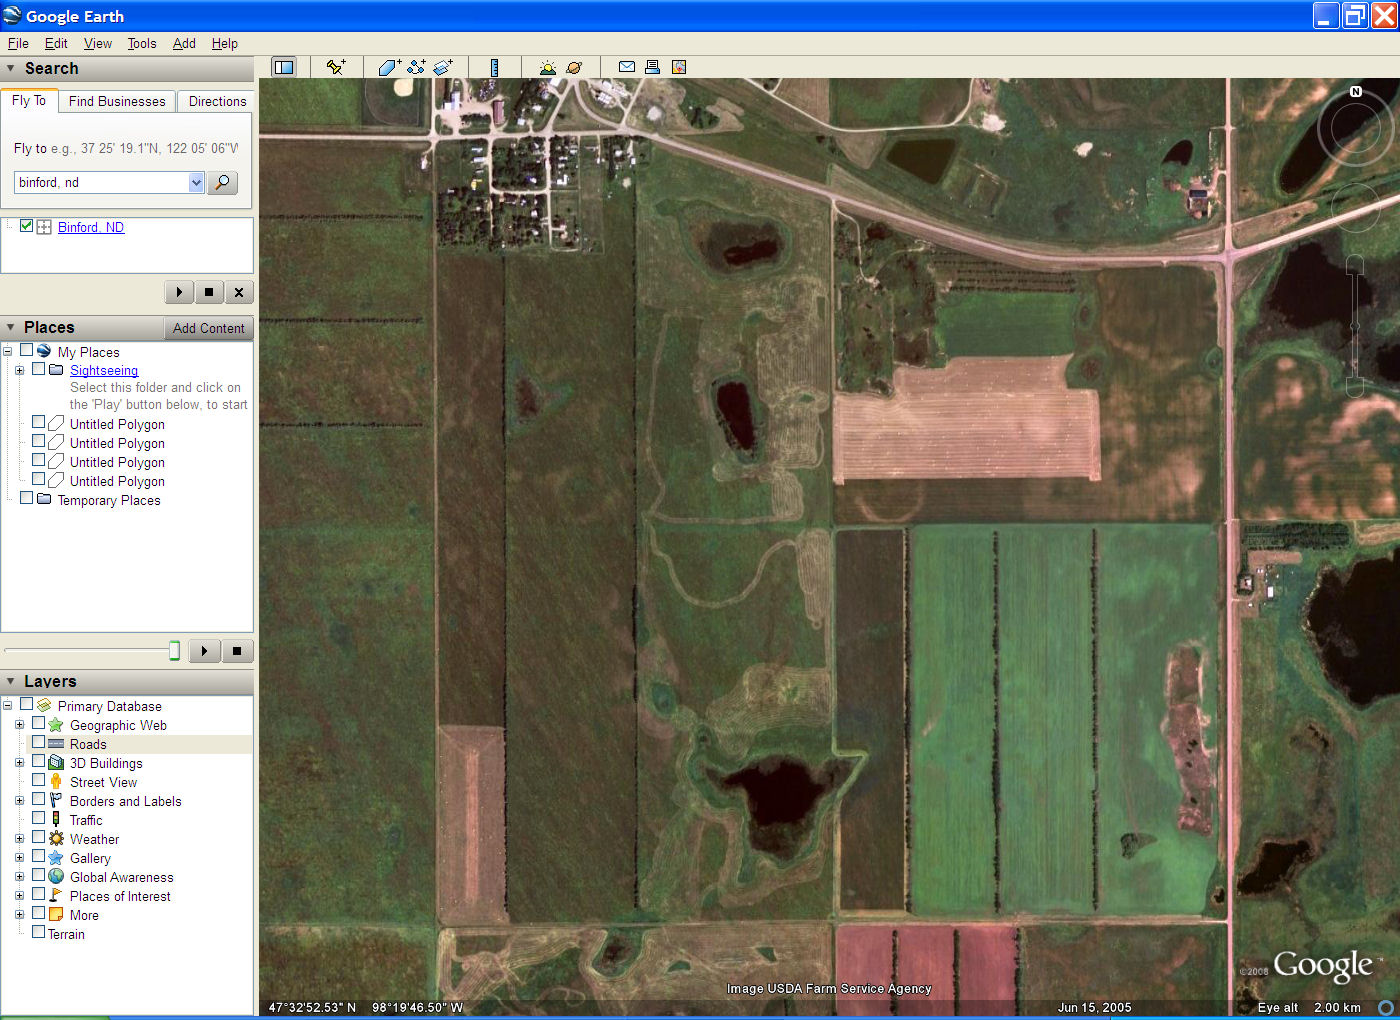Click the Fly To search input field
Screen dimensions: 1400x1020
102,182
